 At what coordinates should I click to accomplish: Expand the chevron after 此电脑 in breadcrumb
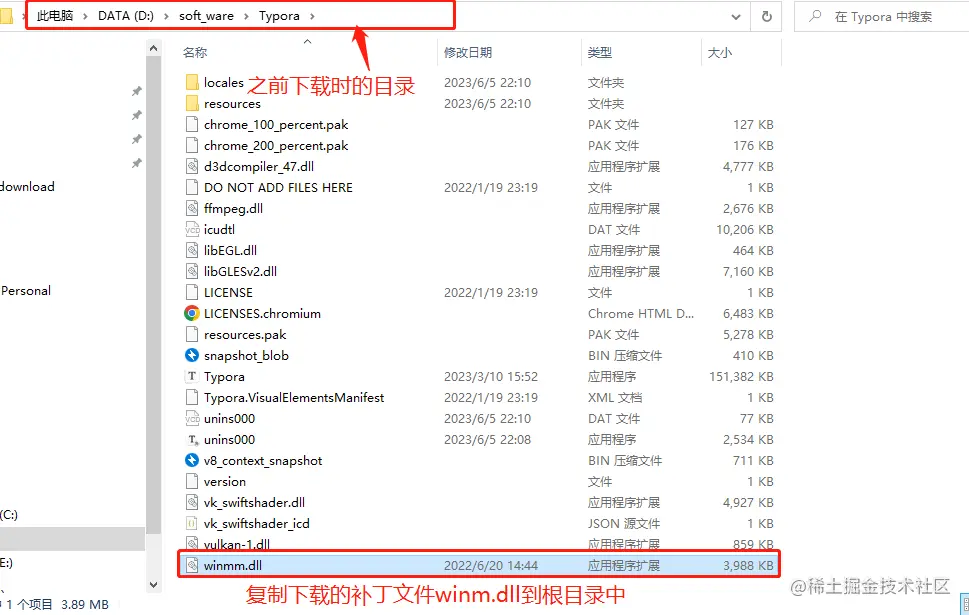coord(85,16)
